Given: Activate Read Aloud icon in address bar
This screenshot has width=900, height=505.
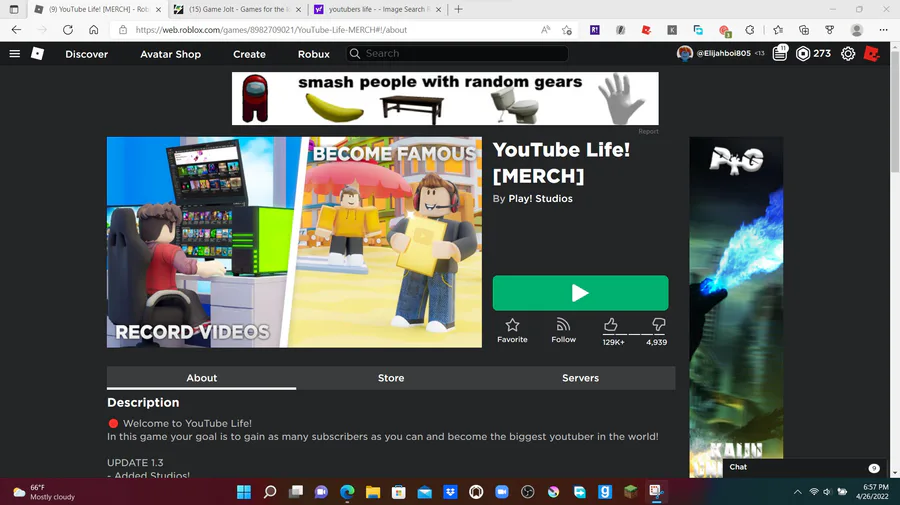Looking at the screenshot, I should pyautogui.click(x=545, y=30).
